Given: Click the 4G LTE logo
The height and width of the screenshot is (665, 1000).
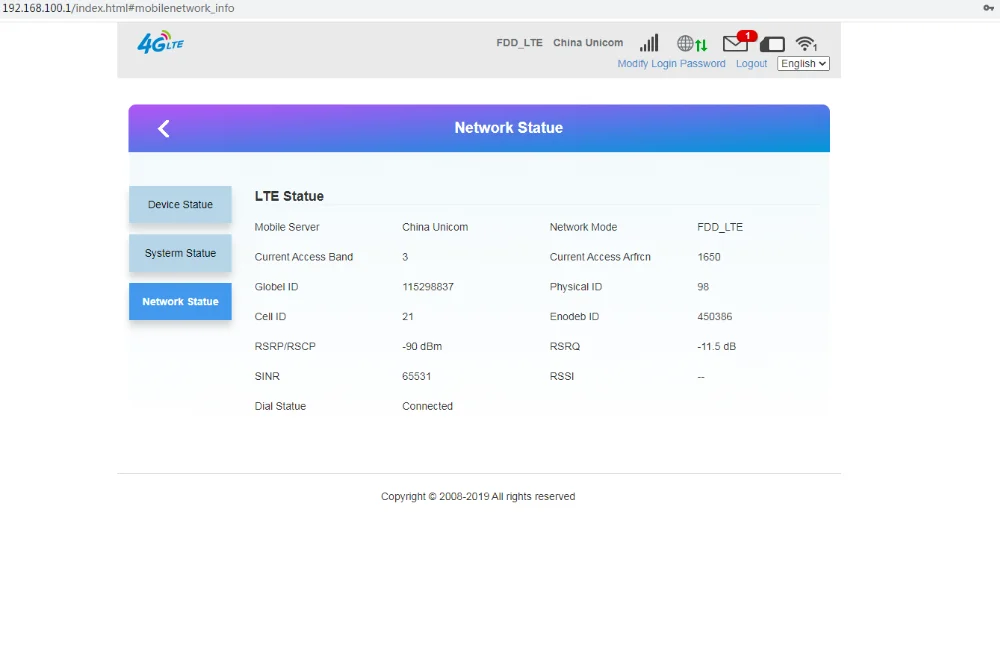Looking at the screenshot, I should click(x=160, y=42).
